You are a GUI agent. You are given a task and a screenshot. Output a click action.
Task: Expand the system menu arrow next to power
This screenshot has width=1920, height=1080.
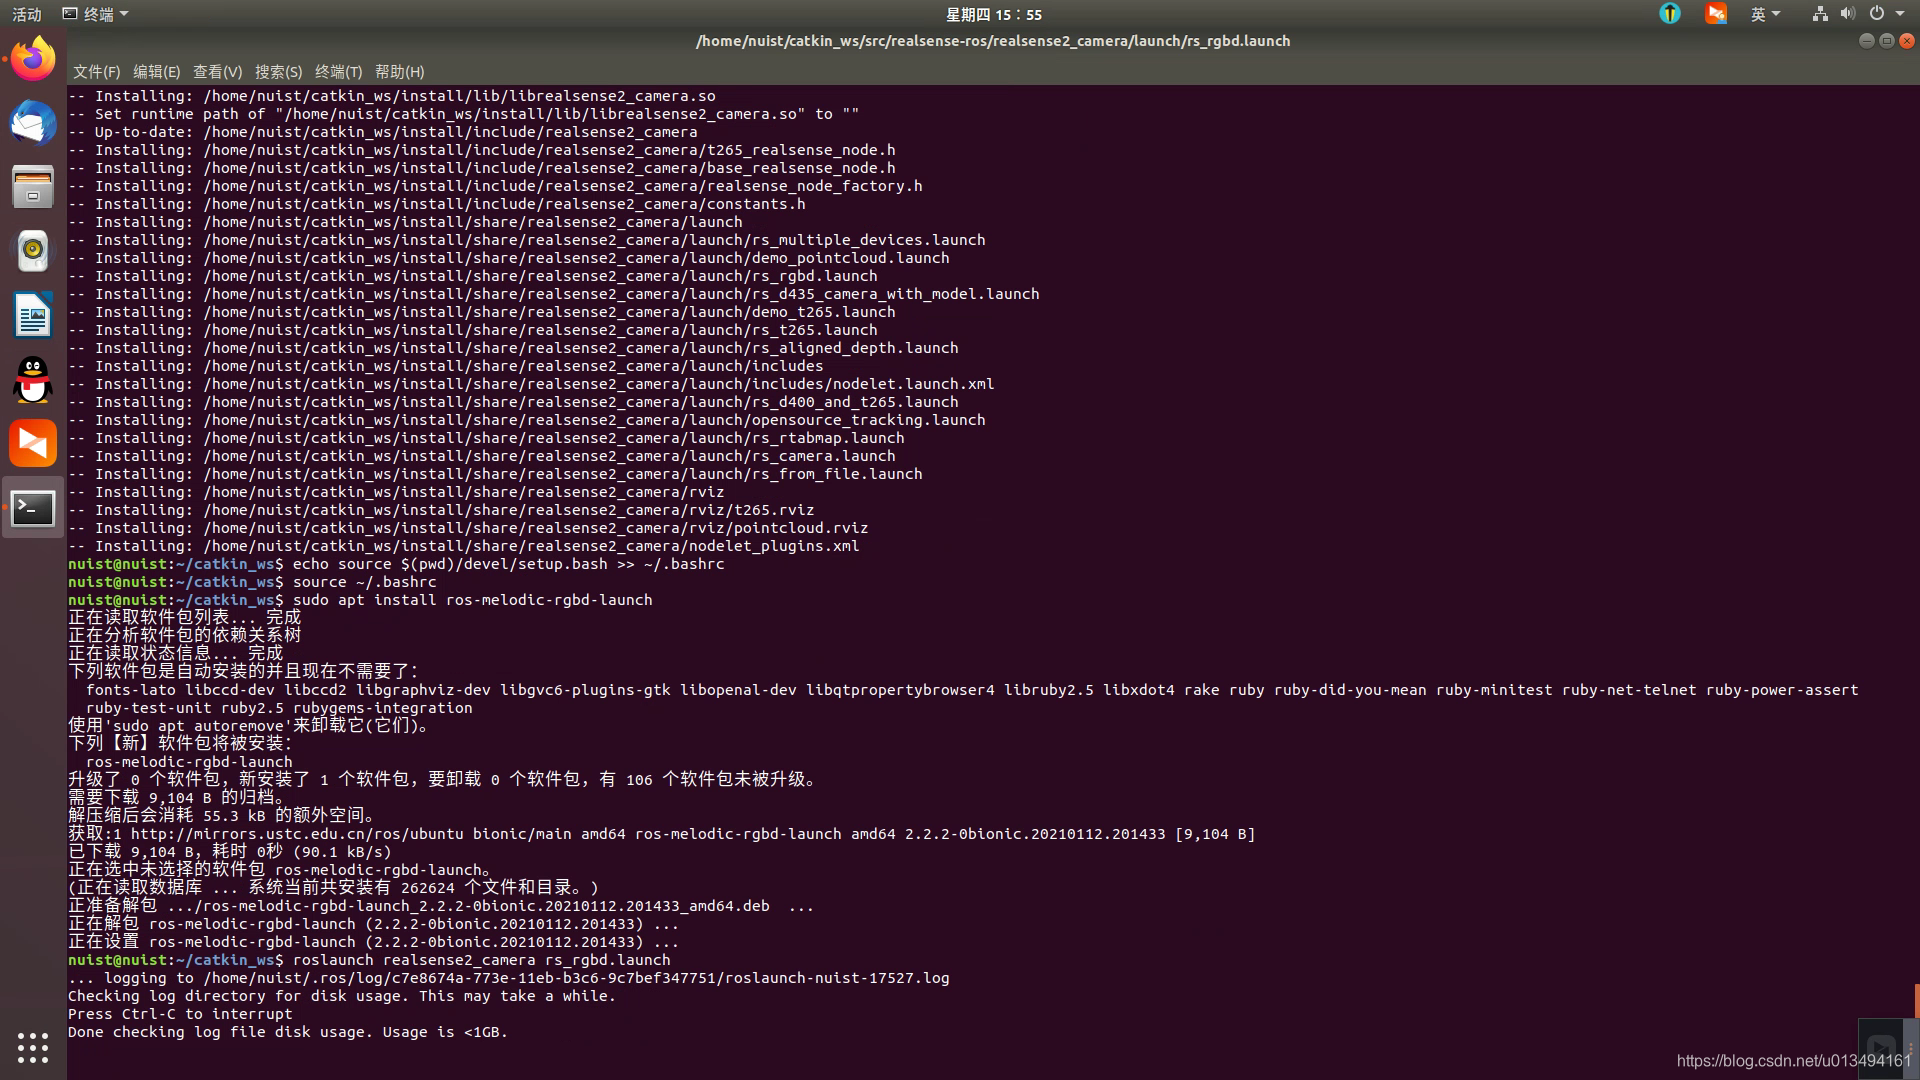(1900, 14)
